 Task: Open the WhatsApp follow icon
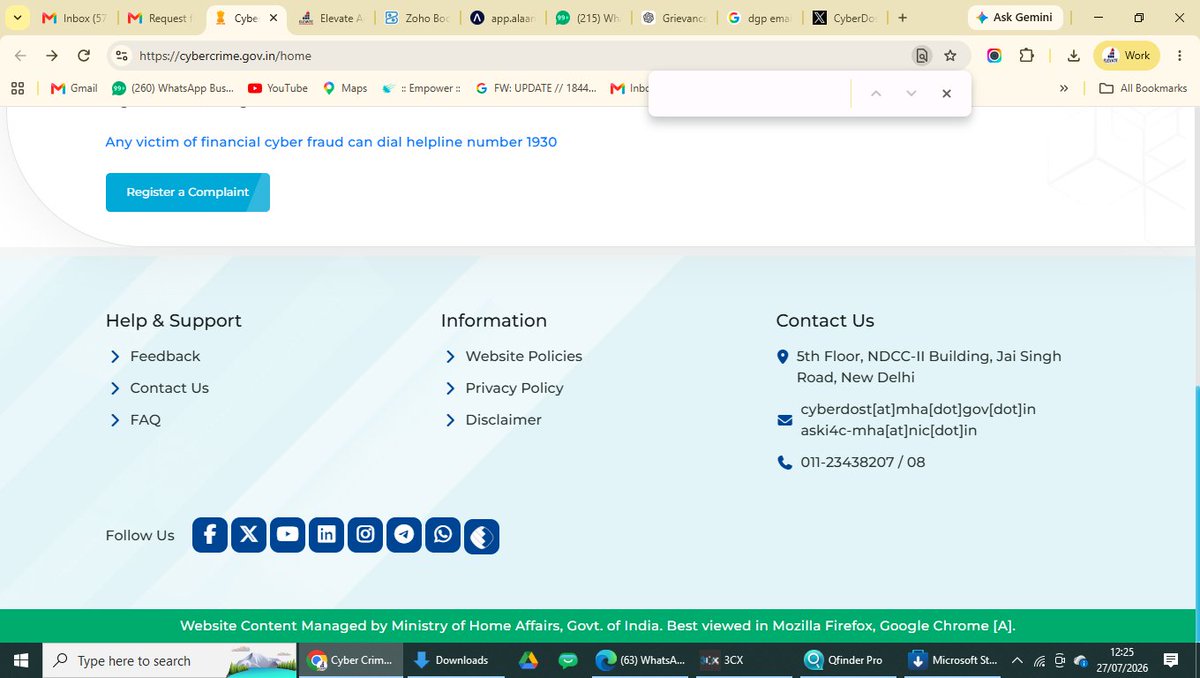tap(443, 535)
